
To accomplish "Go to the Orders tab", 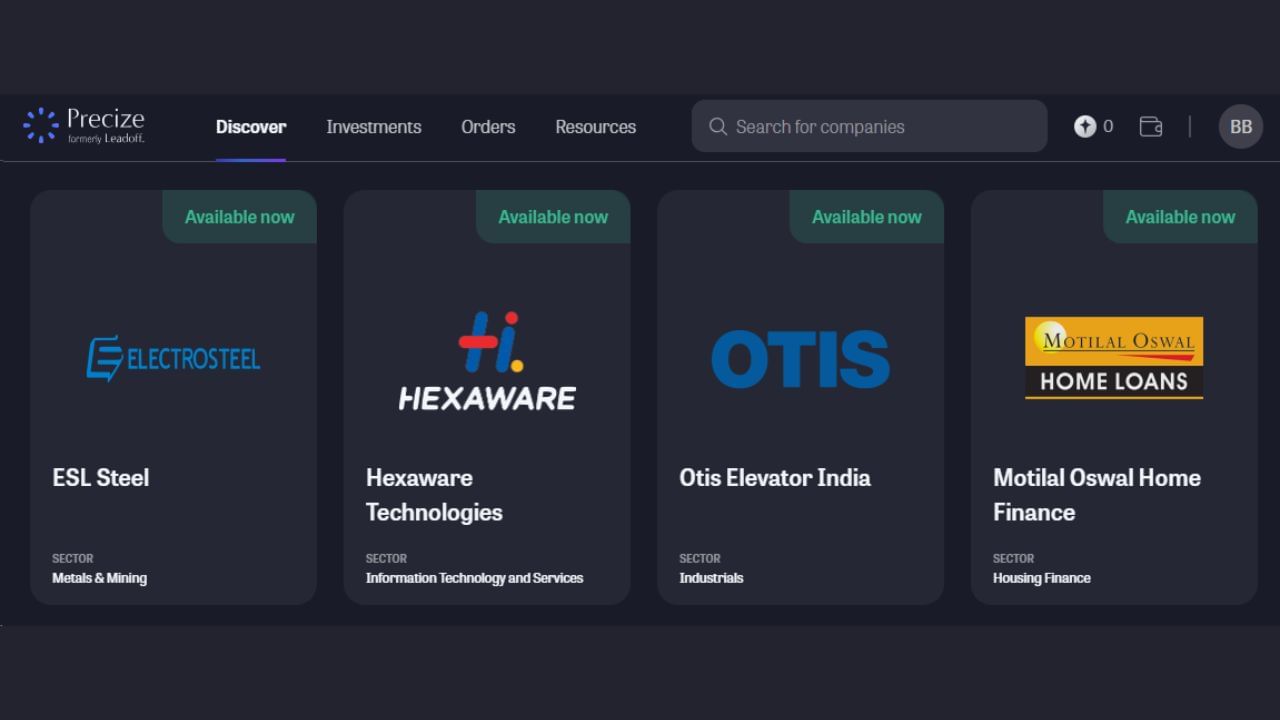I will [x=488, y=127].
